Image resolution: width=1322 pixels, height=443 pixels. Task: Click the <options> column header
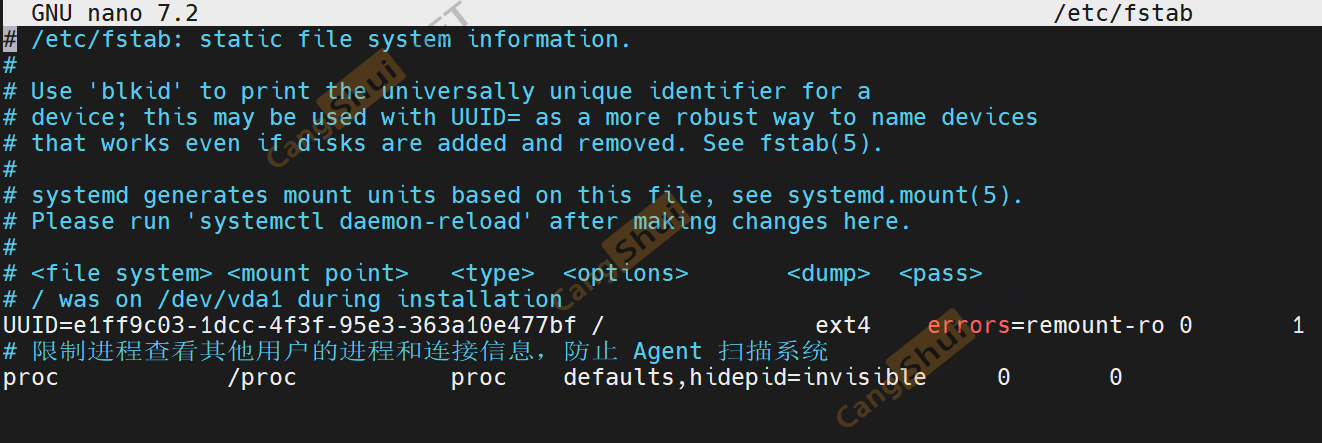[x=625, y=274]
